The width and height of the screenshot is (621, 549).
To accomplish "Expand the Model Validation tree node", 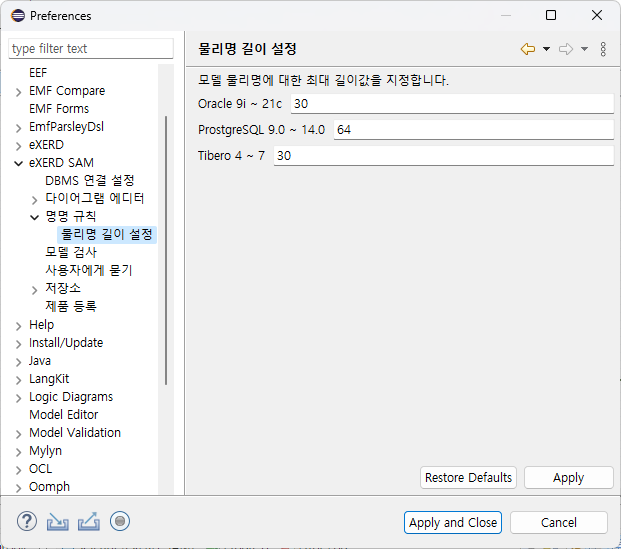I will click(18, 434).
